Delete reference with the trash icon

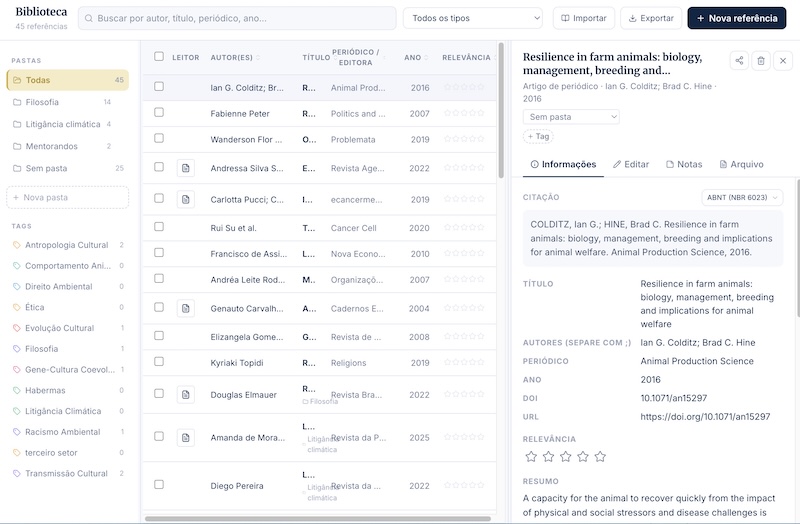(x=761, y=61)
